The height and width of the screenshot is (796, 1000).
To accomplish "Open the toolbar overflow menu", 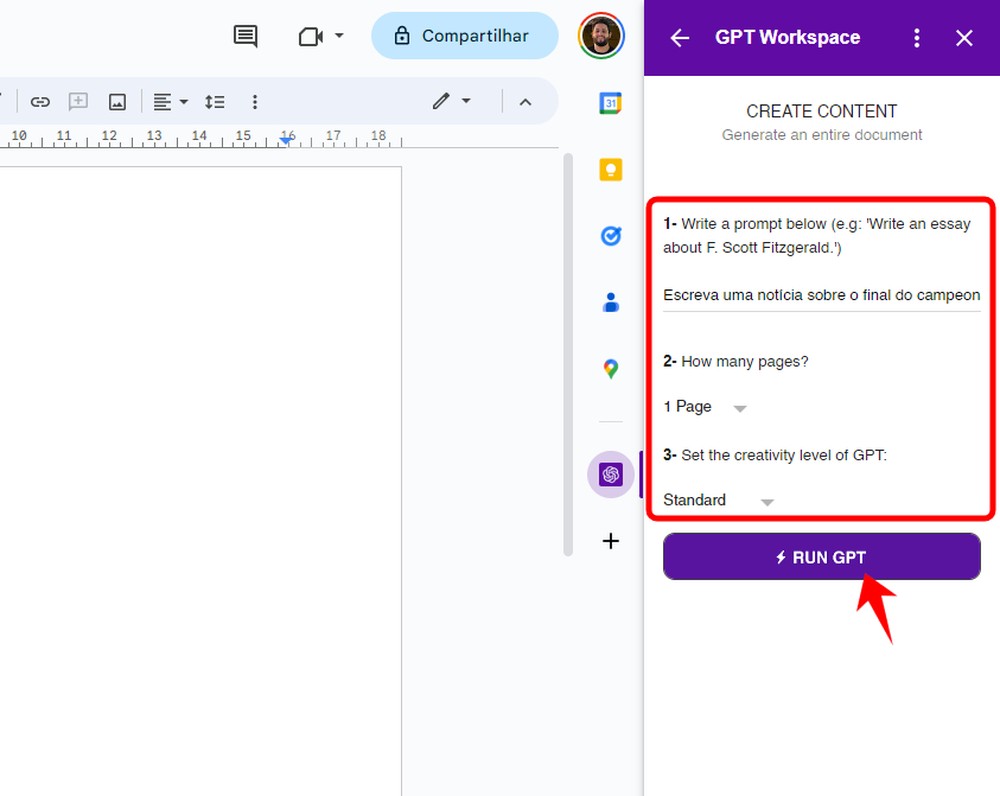I will 255,101.
